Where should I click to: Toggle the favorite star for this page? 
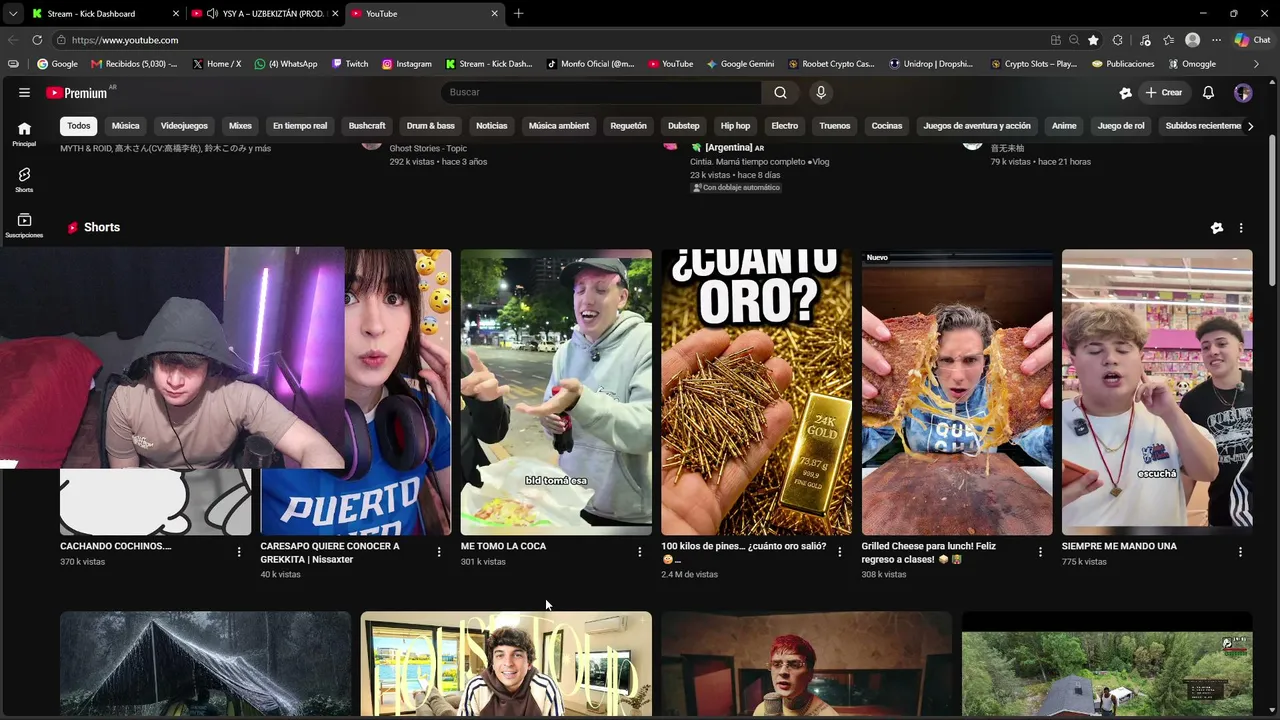1093,40
